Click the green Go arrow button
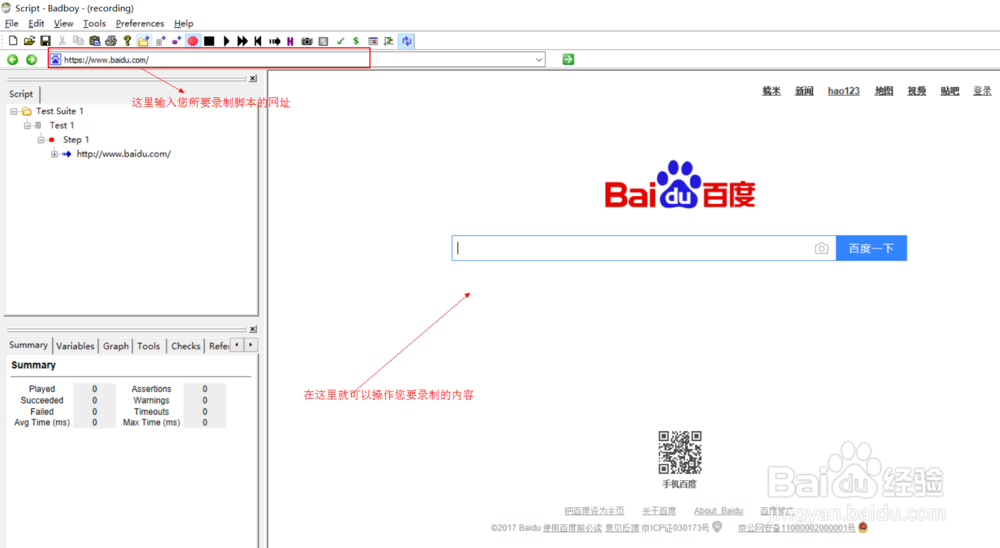Screen dimensions: 1000x548 tap(568, 59)
